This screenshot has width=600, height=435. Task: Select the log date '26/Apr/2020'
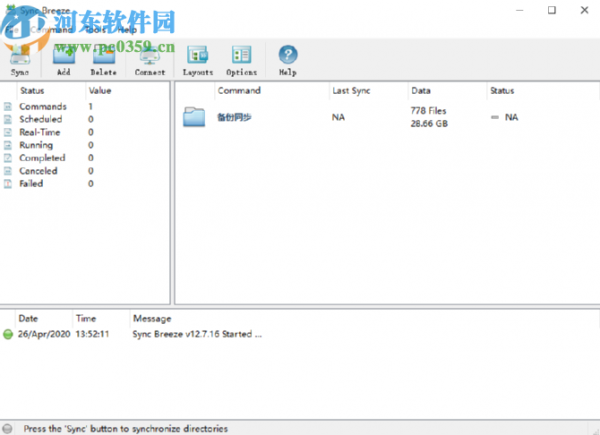tap(44, 334)
